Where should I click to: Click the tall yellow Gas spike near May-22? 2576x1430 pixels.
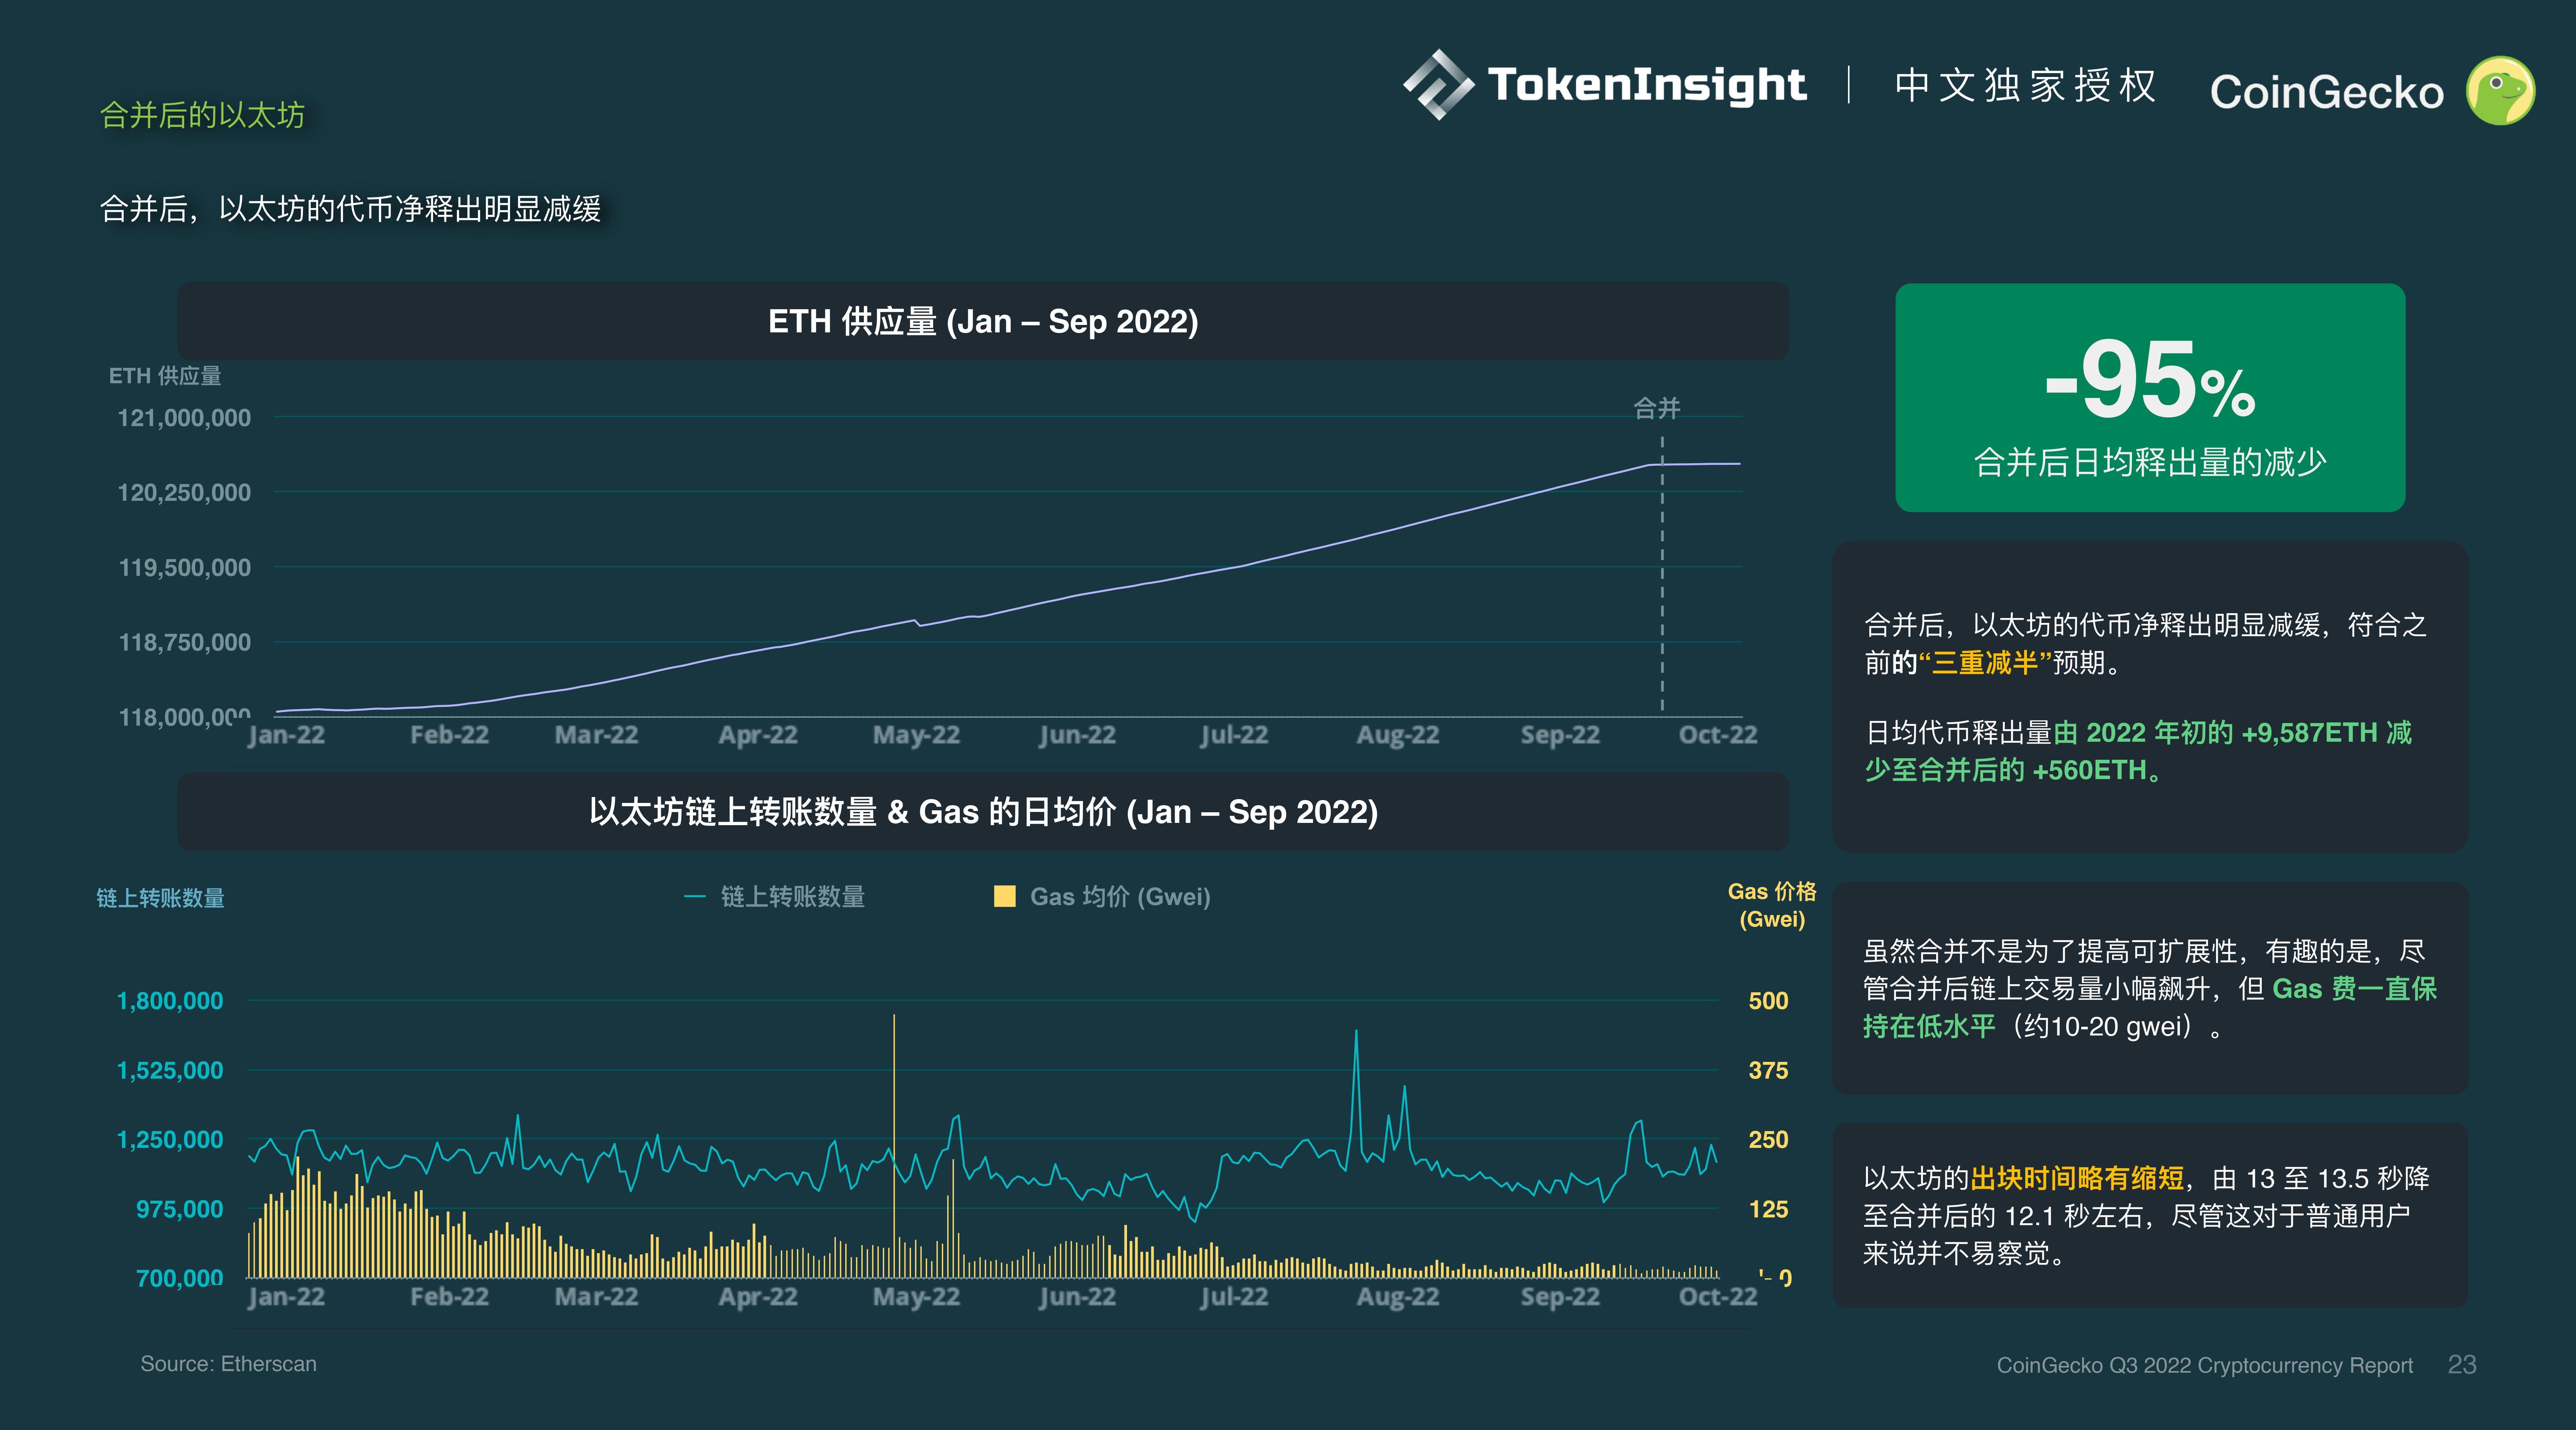894,1100
